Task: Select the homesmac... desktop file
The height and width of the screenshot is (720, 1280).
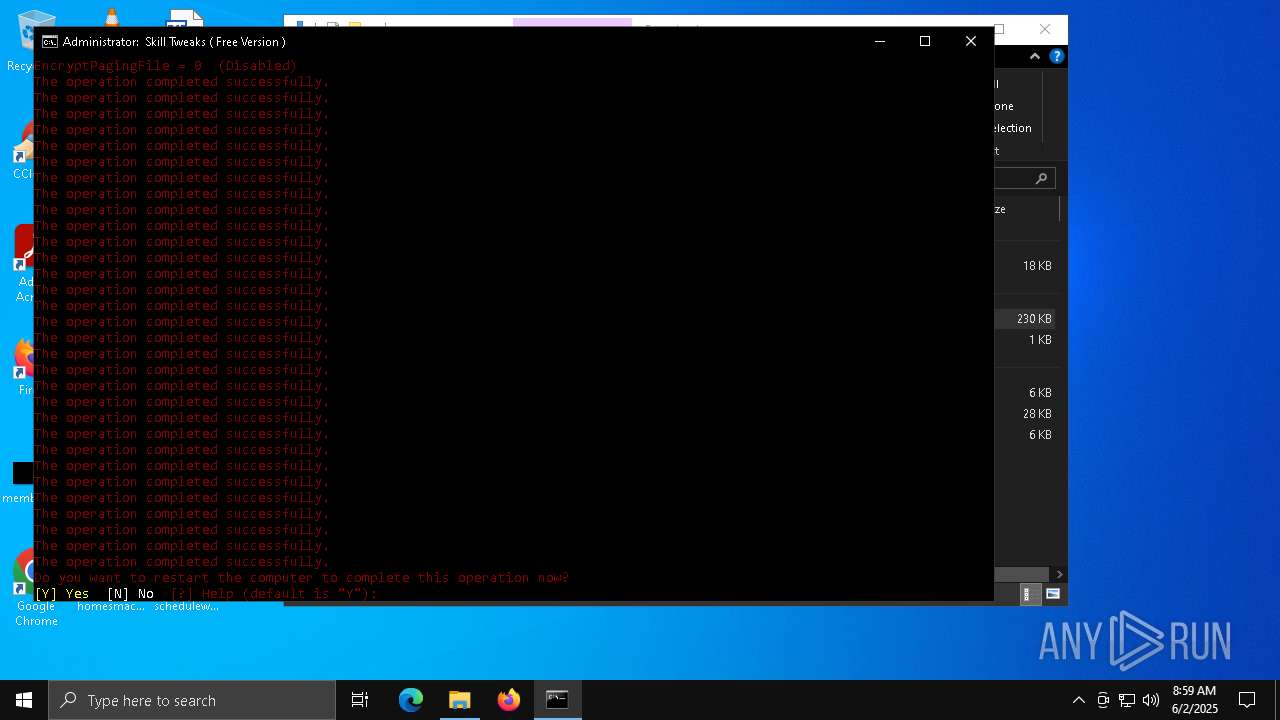Action: (111, 606)
